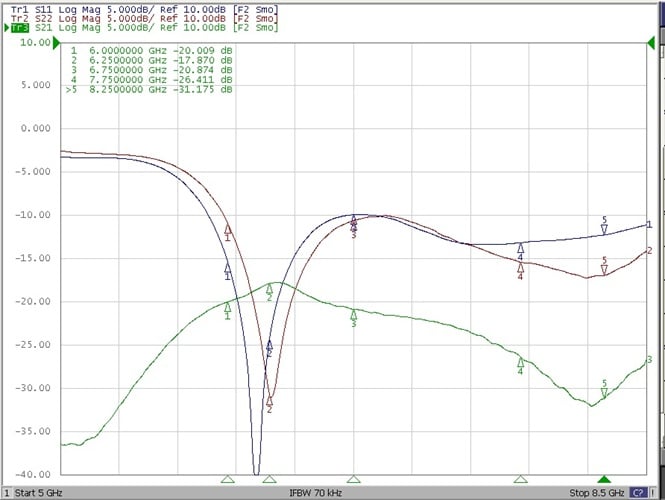Click marker 2 on the blue S11 trace
This screenshot has height=500, width=665.
coord(269,346)
